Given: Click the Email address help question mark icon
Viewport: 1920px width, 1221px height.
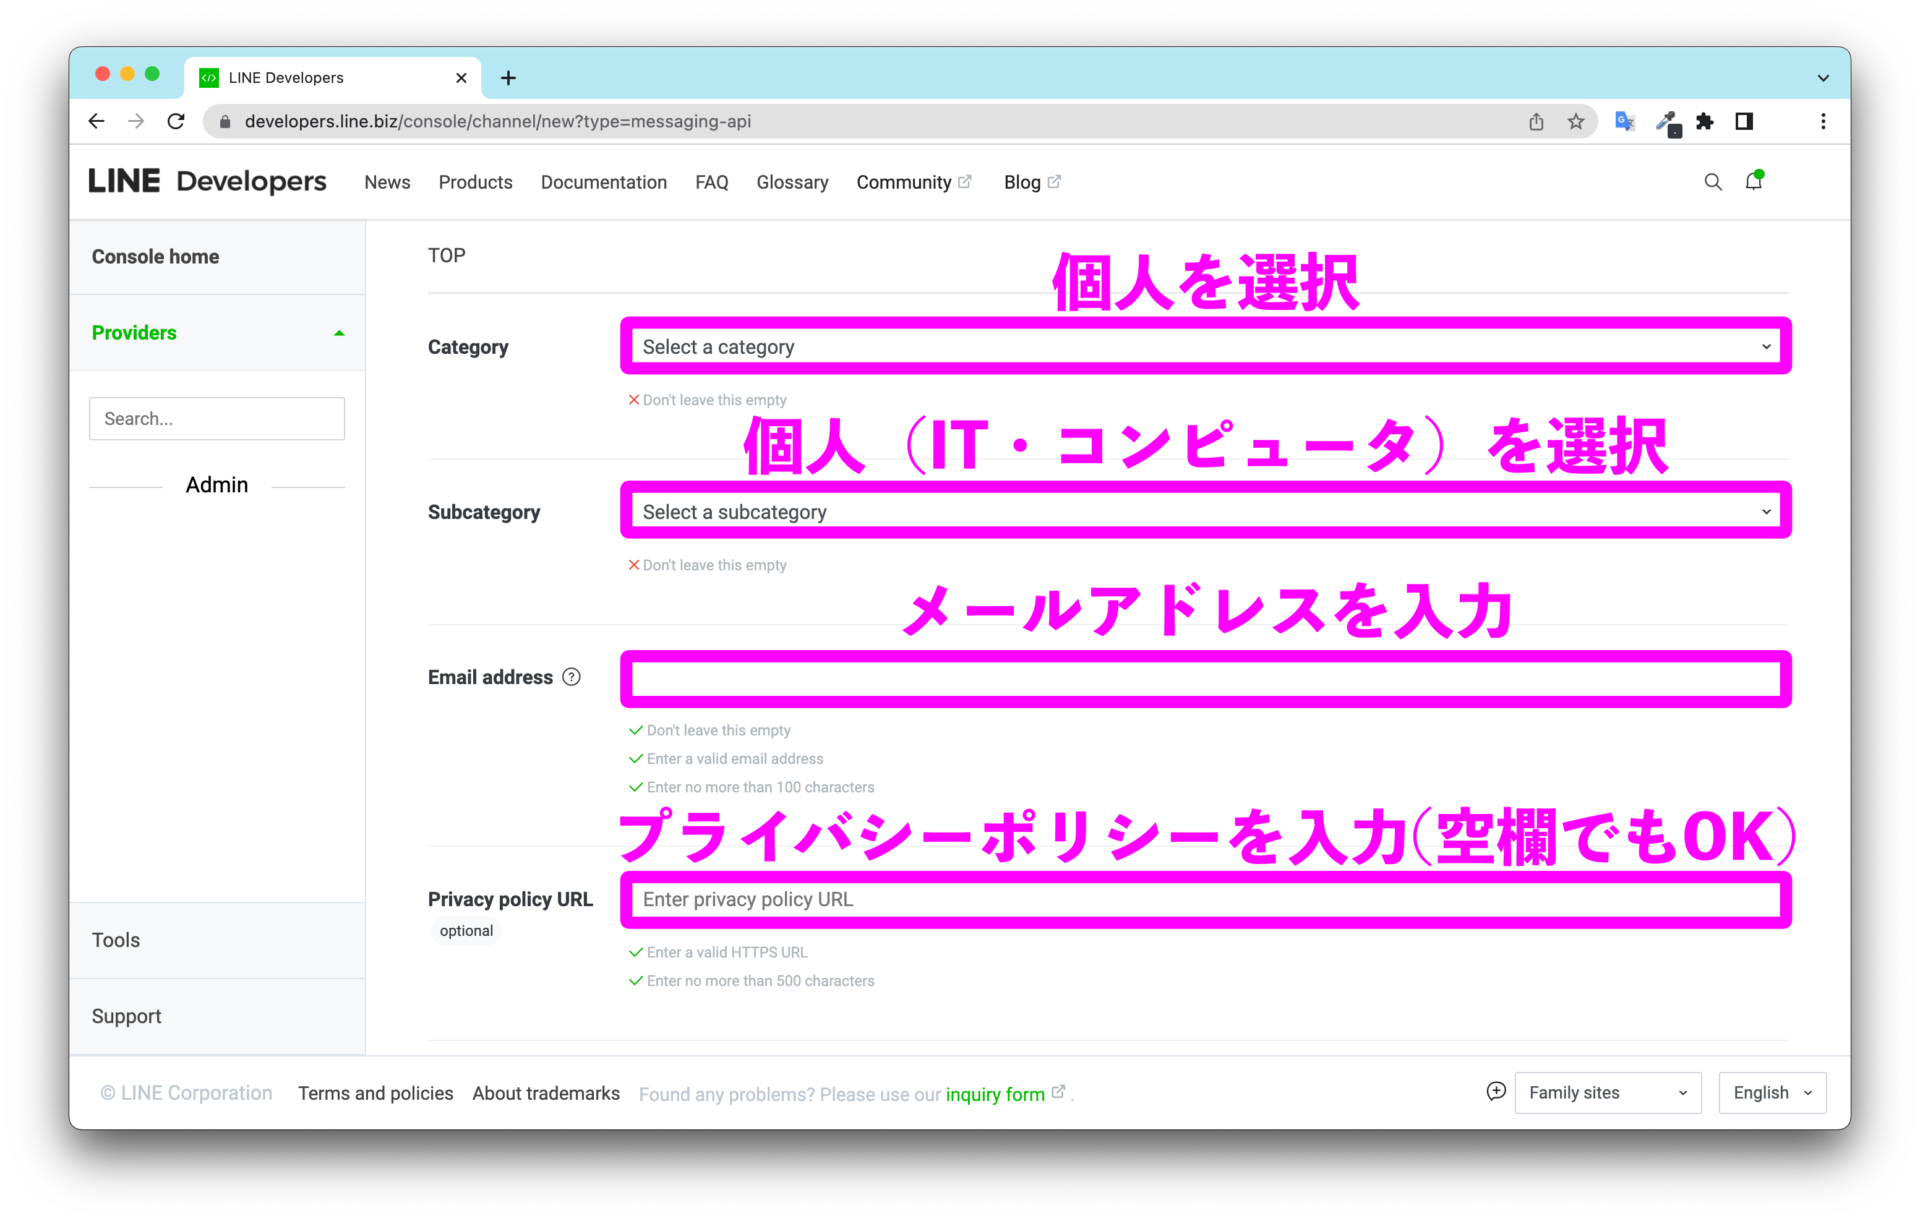Looking at the screenshot, I should click(571, 677).
